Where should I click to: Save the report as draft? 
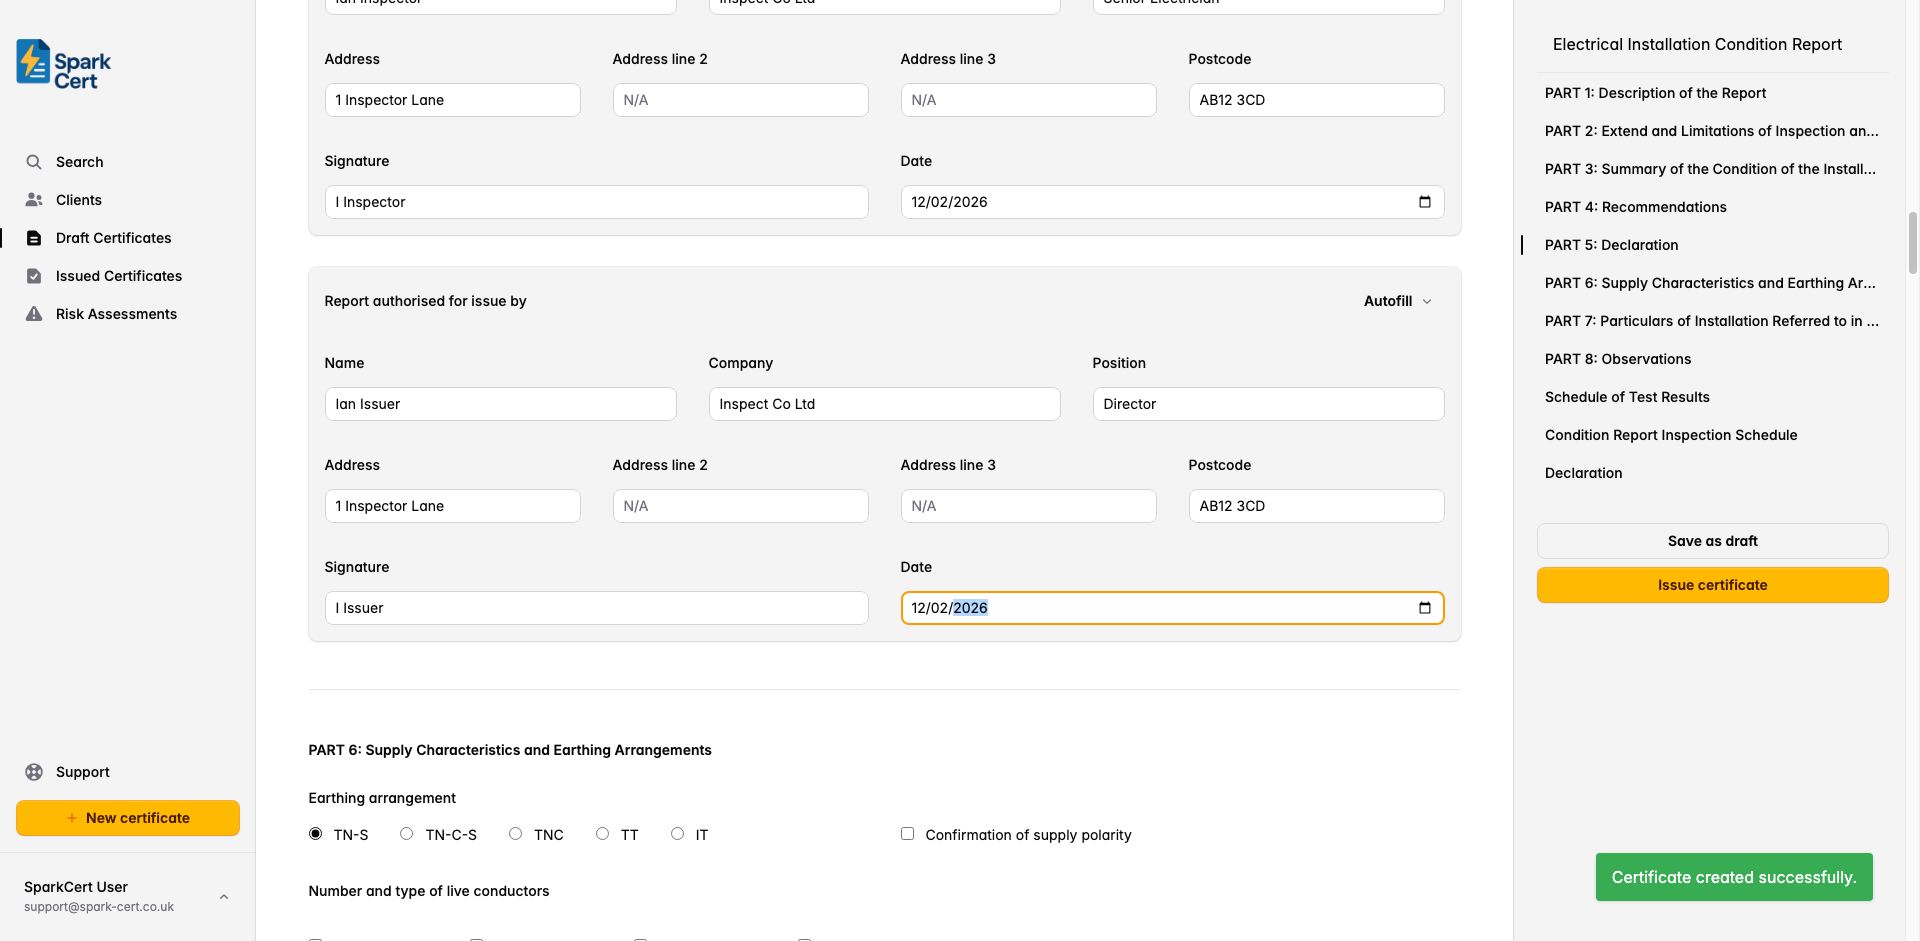tap(1712, 540)
